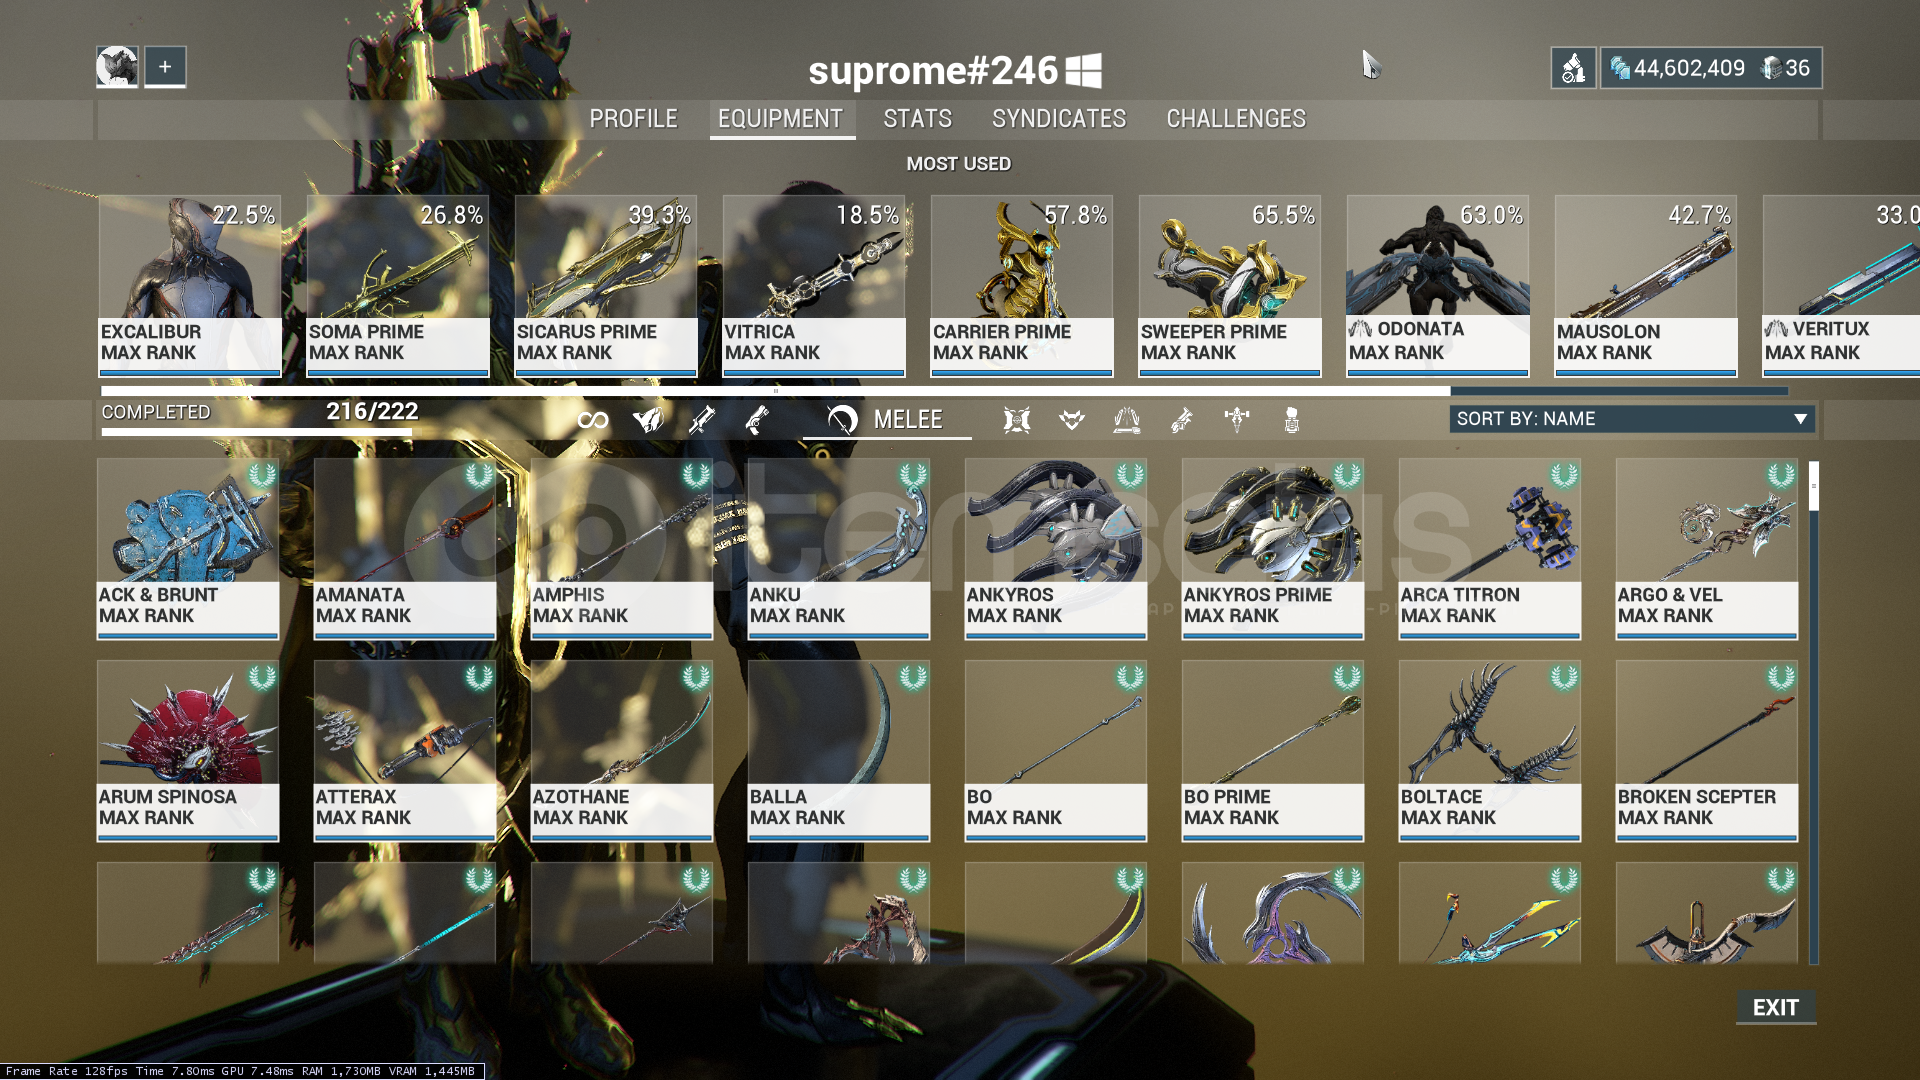Click the Exit button
1920x1080 pixels.
coord(1776,1008)
